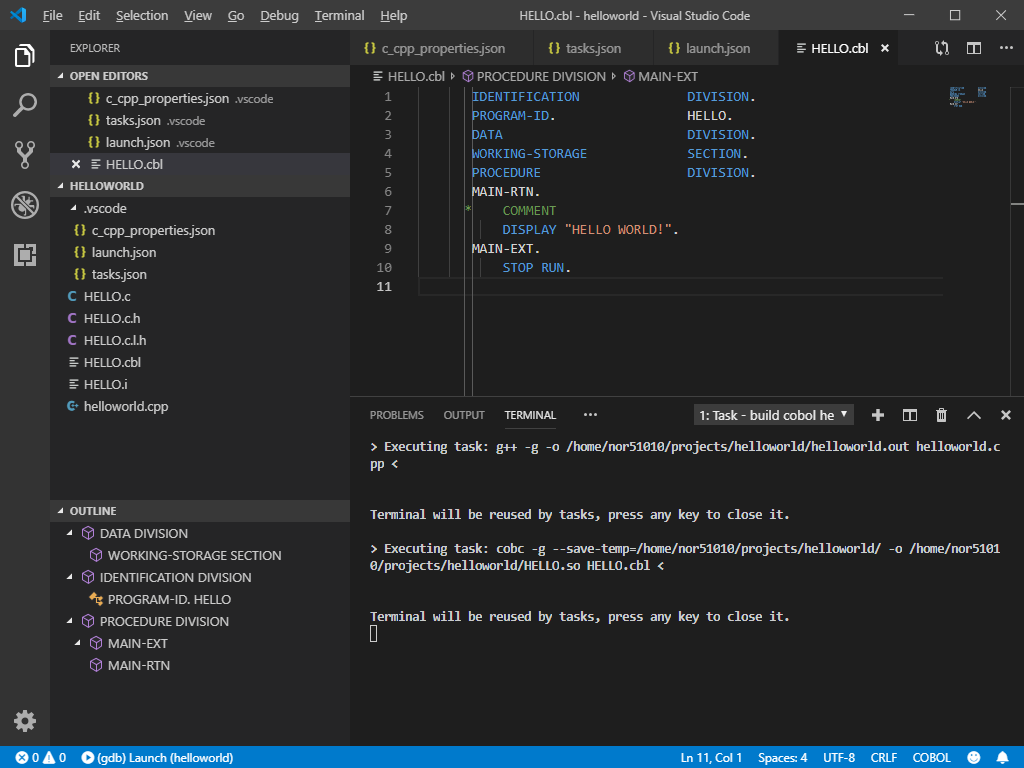Screen dimensions: 1024x768
Task: Split the editor using the split icon
Action: point(973,47)
